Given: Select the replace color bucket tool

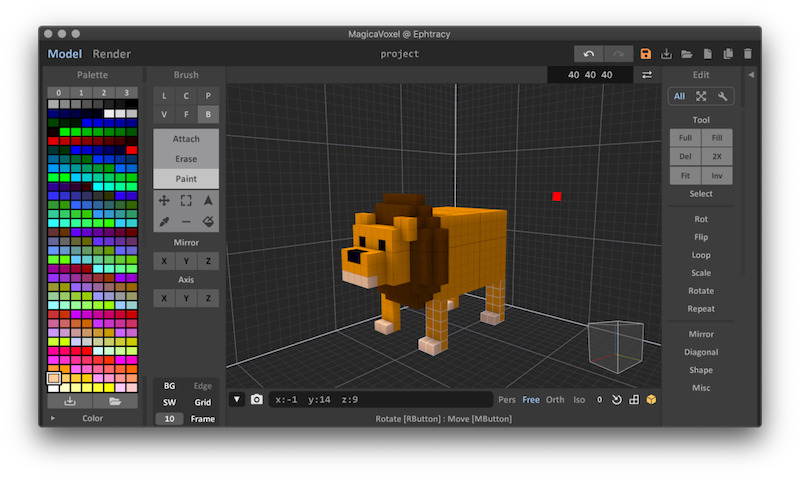Looking at the screenshot, I should [208, 221].
